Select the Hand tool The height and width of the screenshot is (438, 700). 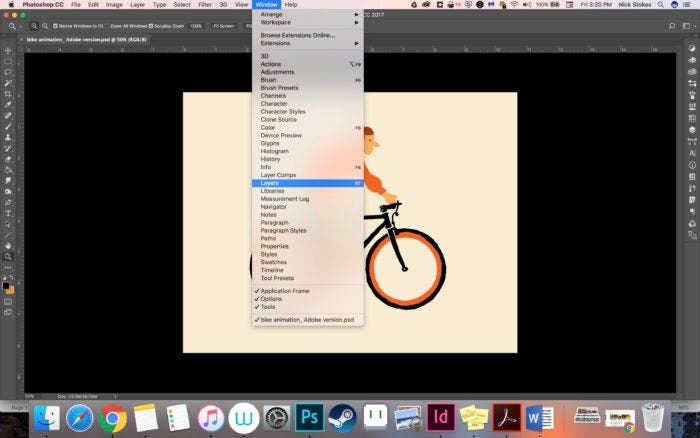8,245
